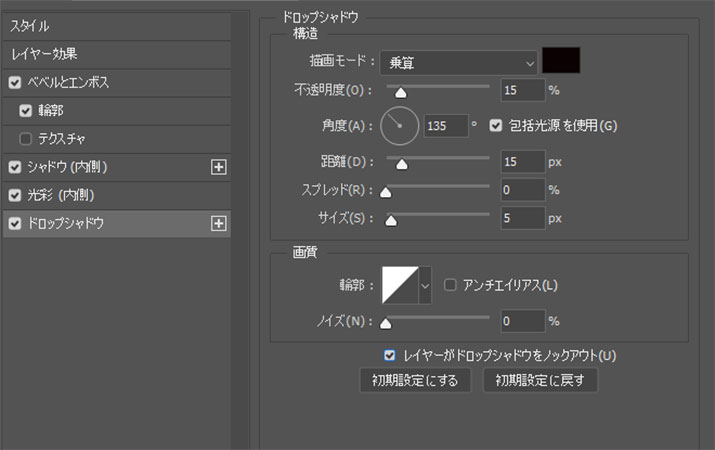The width and height of the screenshot is (715, 450).
Task: Toggle レイヤーがドロップシャドウをノックアウト checkbox
Action: [389, 355]
